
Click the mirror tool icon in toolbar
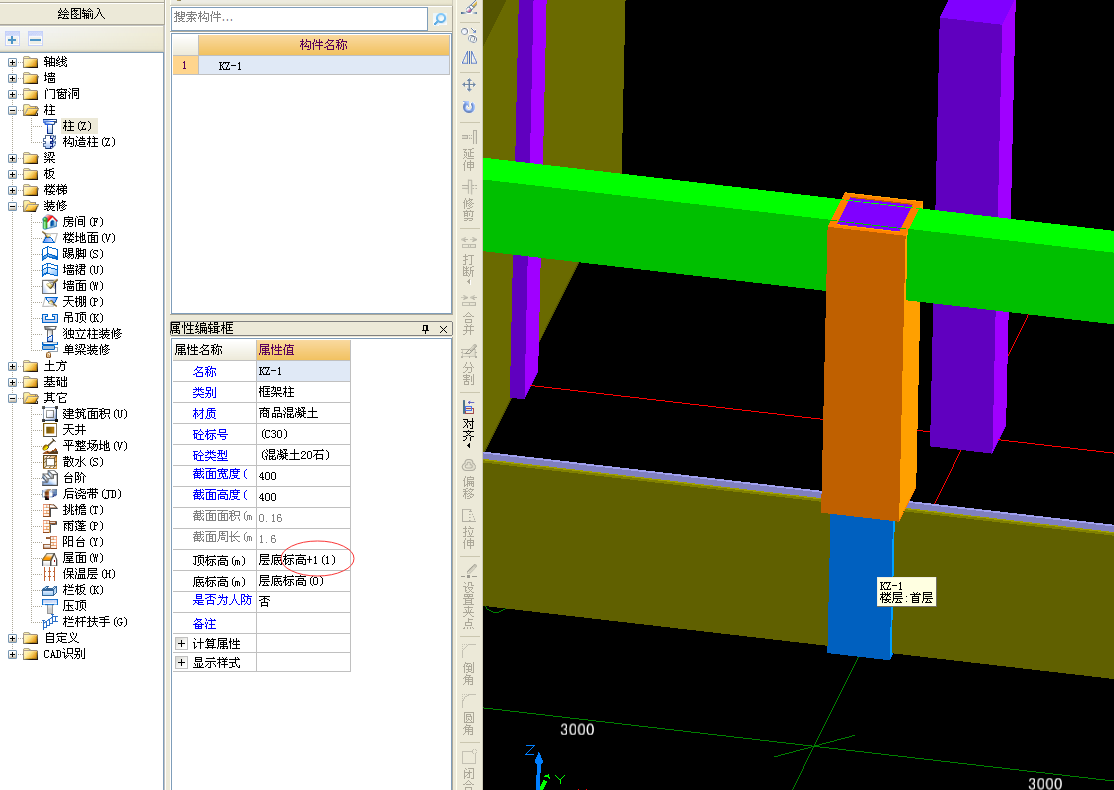point(469,58)
